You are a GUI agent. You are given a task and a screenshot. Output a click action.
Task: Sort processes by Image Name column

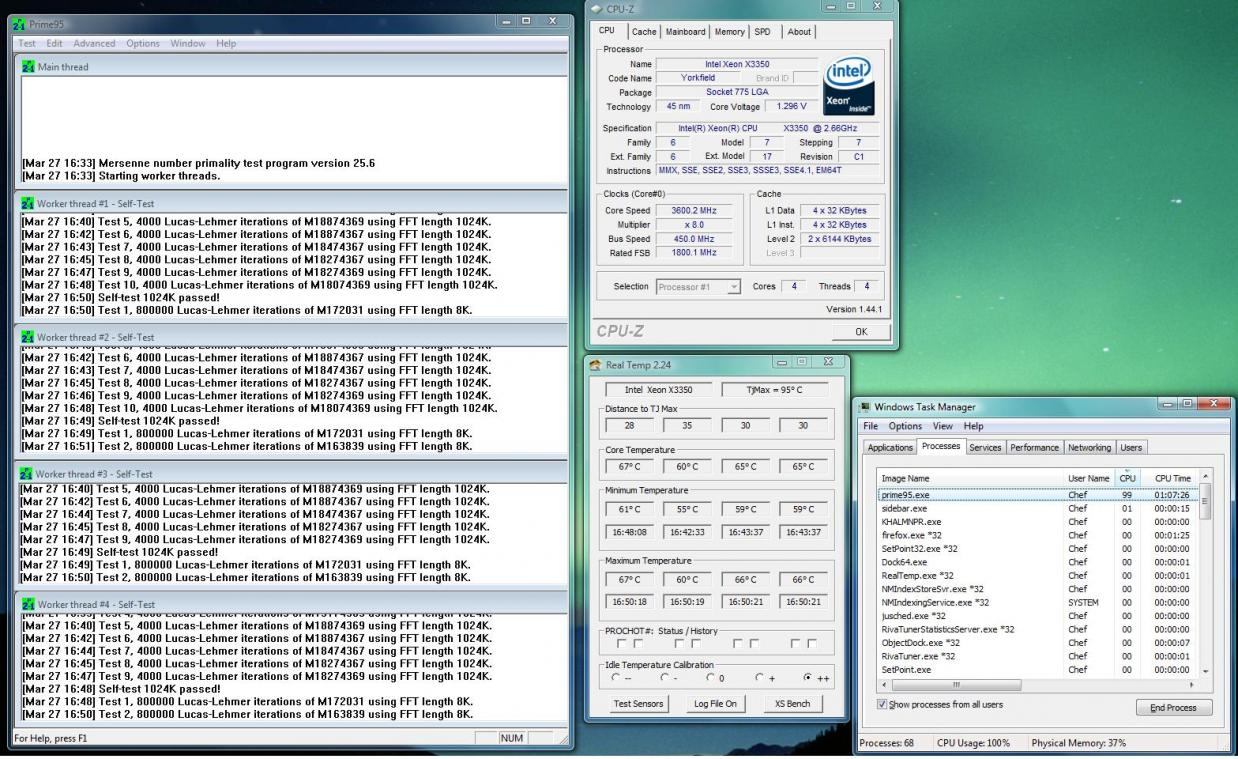(970, 478)
